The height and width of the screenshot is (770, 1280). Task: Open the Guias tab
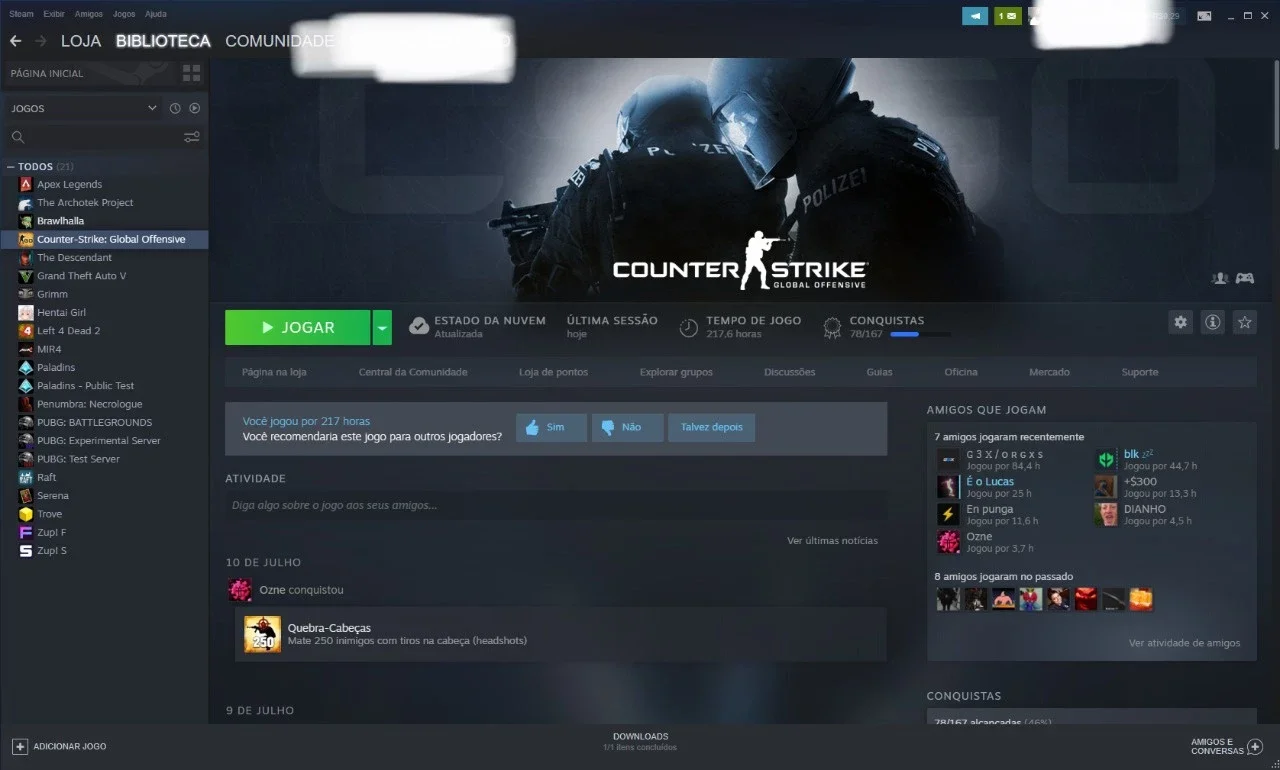click(879, 372)
